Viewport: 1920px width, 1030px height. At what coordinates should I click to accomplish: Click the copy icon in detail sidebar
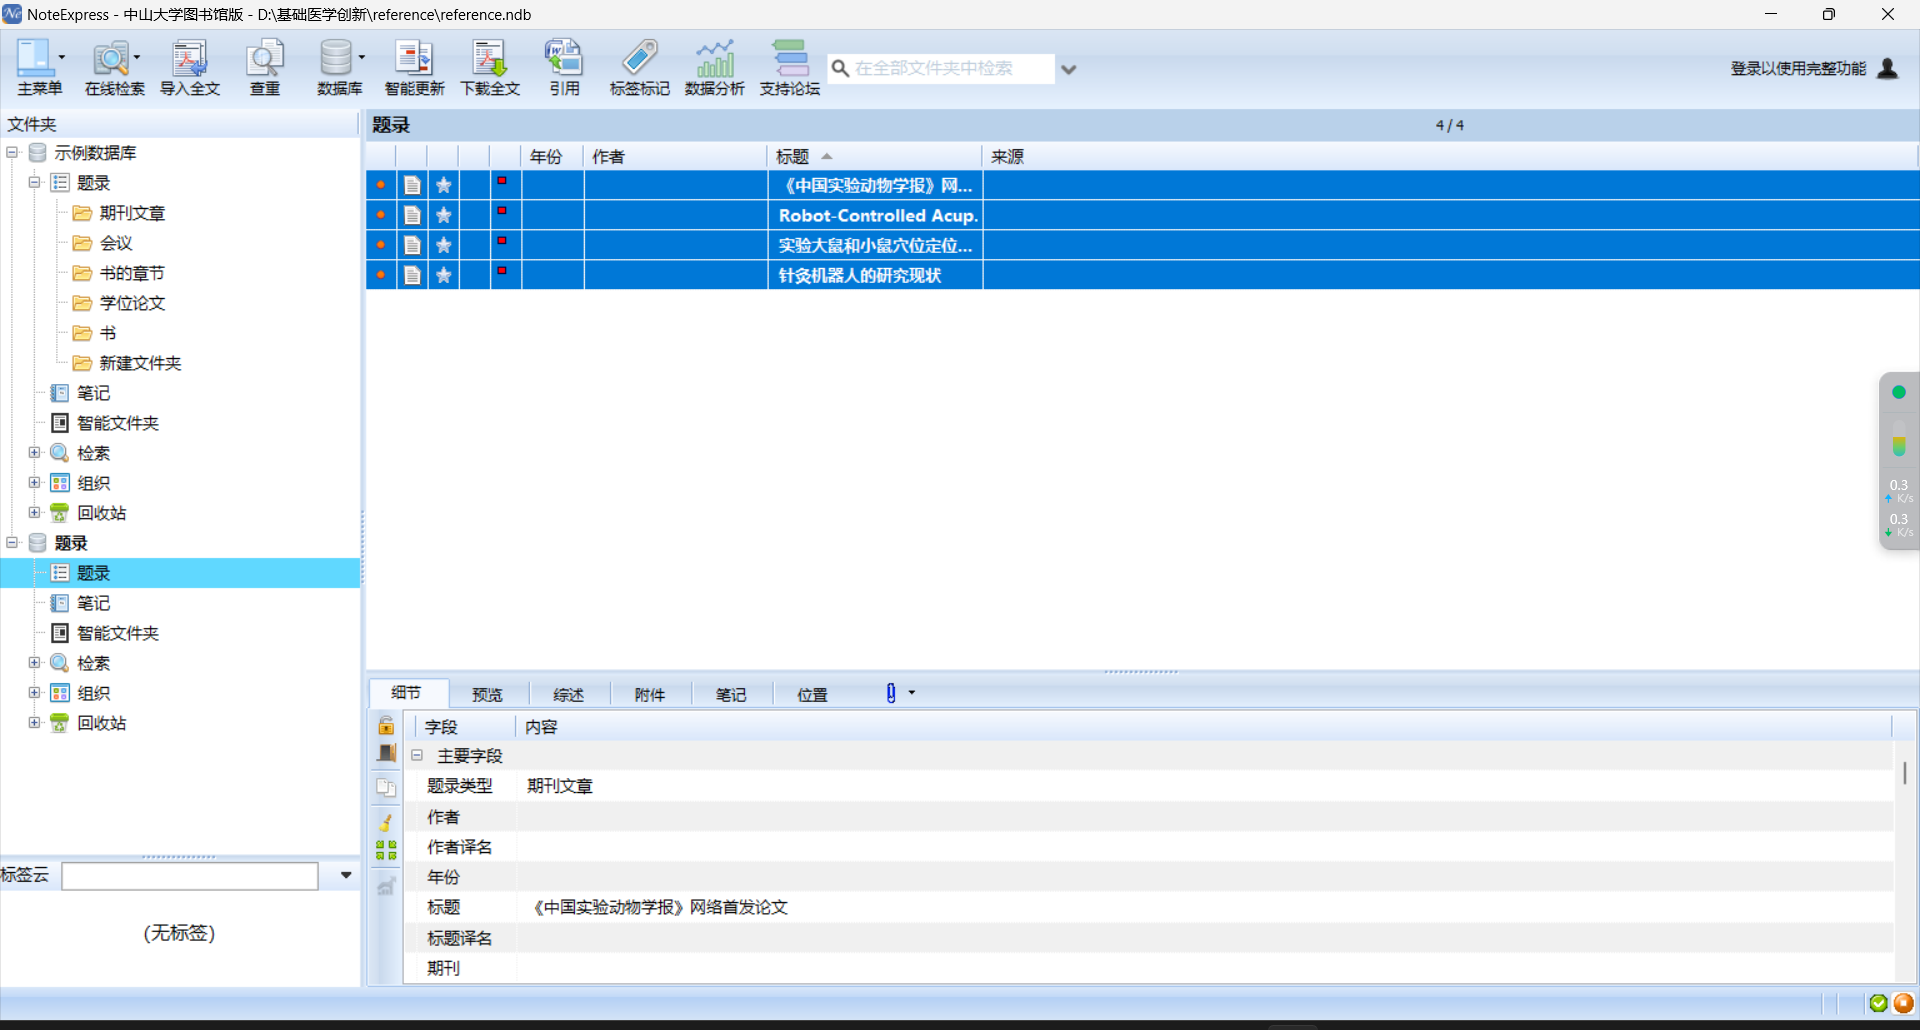tap(386, 787)
